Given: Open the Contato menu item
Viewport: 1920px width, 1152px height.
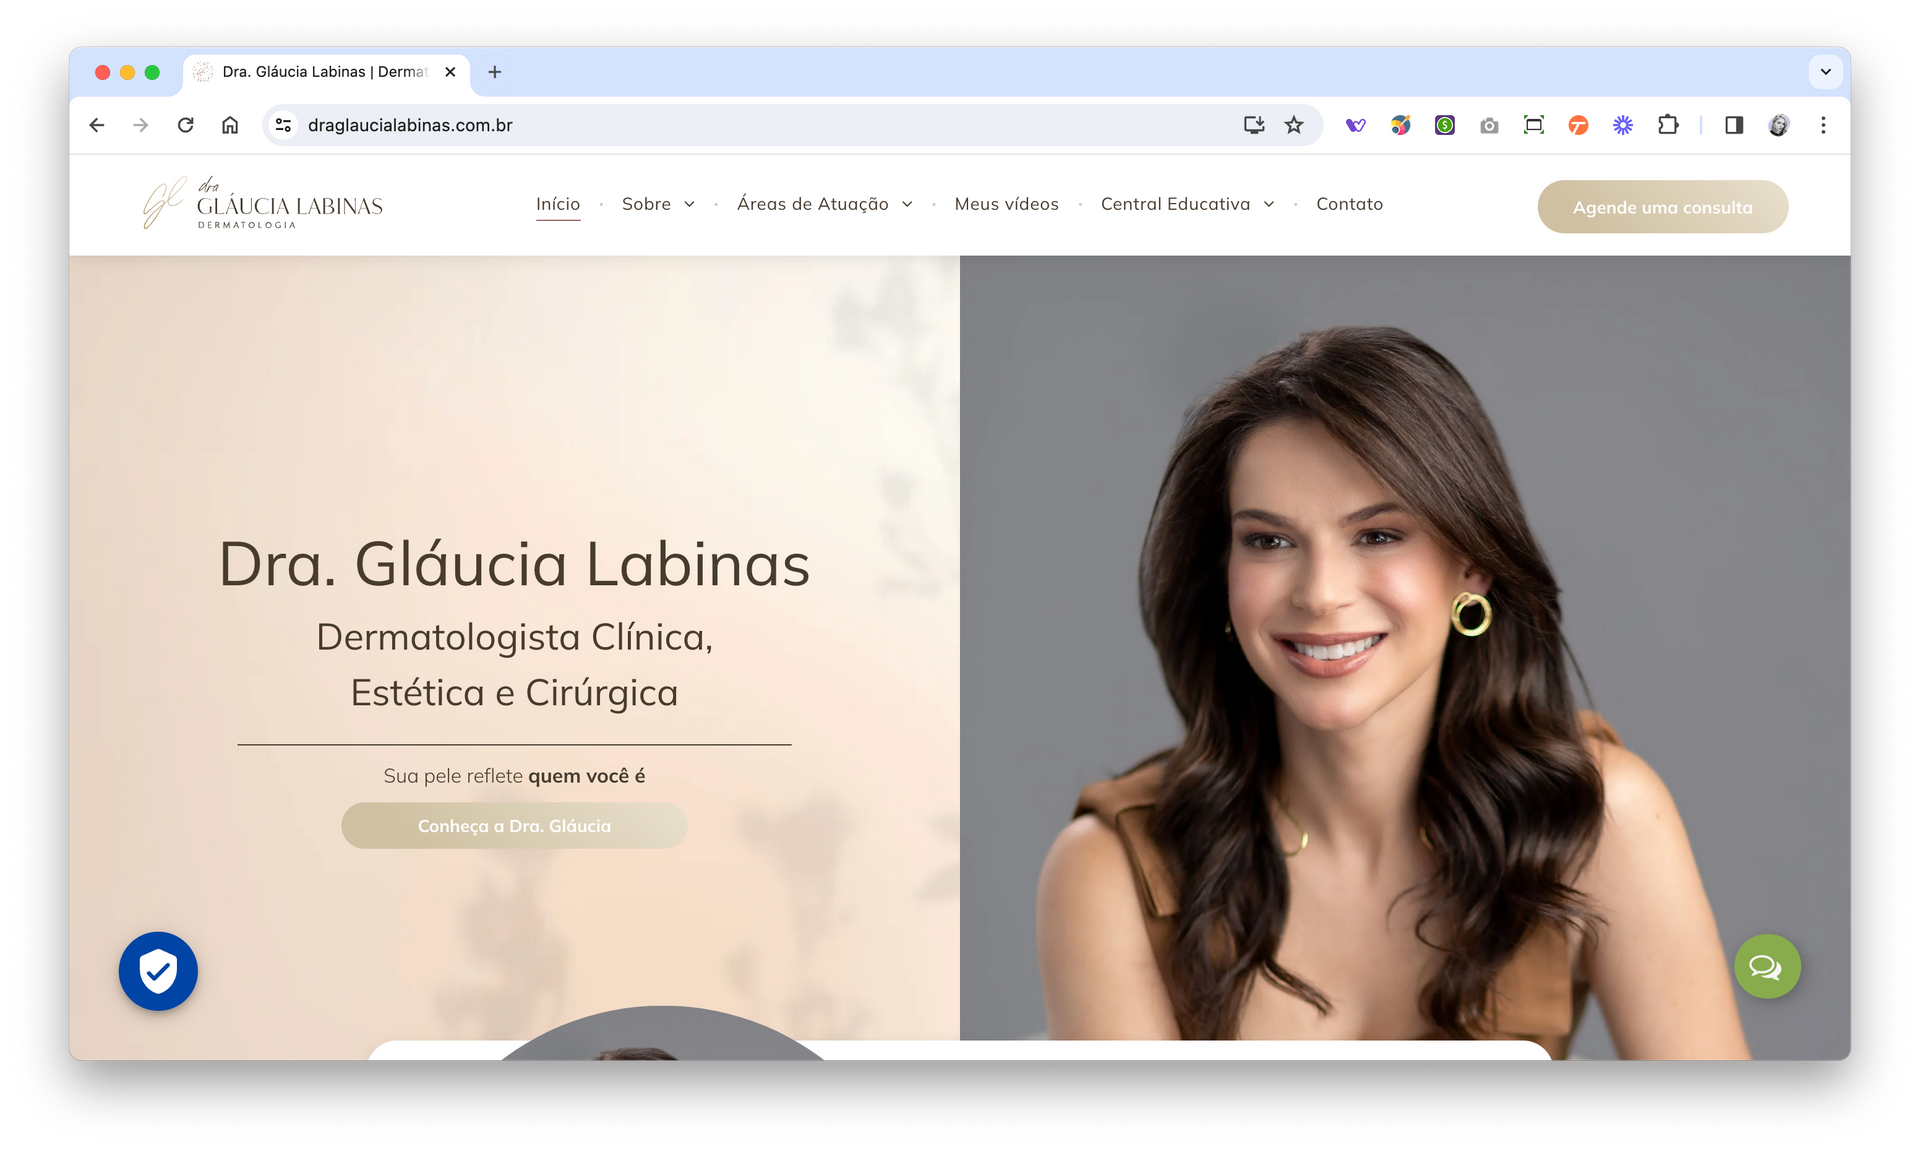Looking at the screenshot, I should click(1349, 204).
